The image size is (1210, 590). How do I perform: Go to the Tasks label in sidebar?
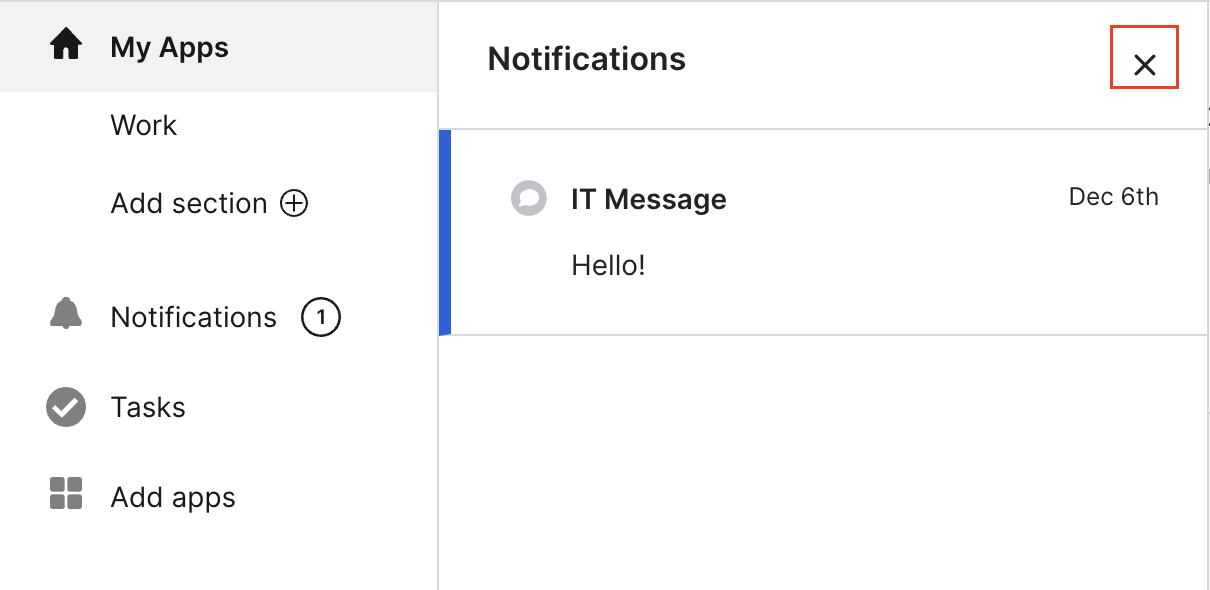pos(148,407)
